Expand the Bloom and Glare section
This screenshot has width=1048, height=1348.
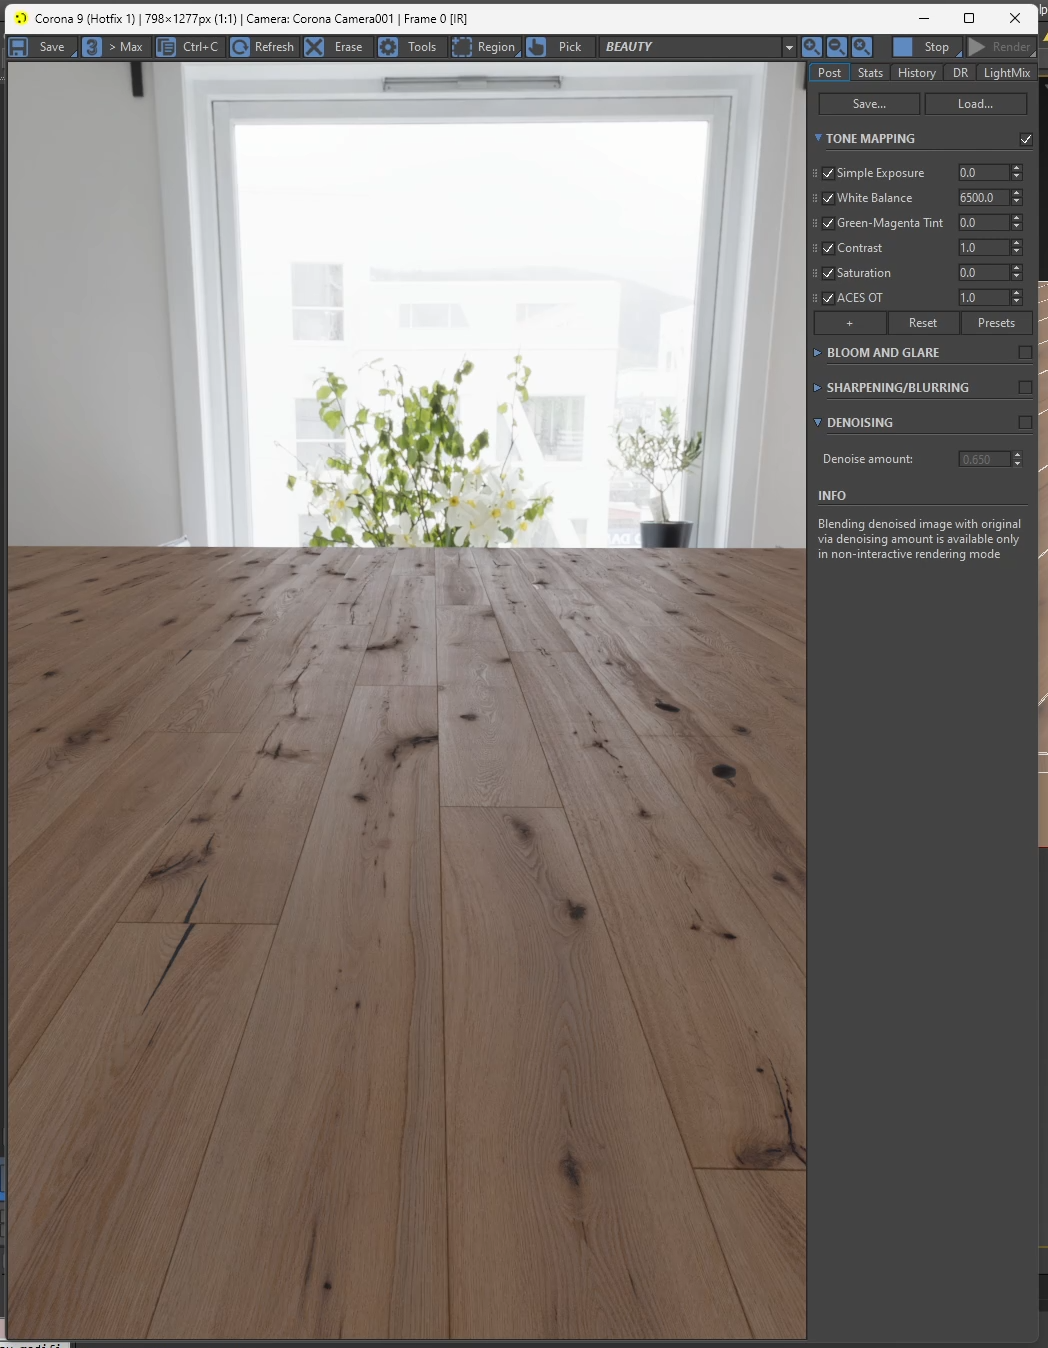[818, 352]
